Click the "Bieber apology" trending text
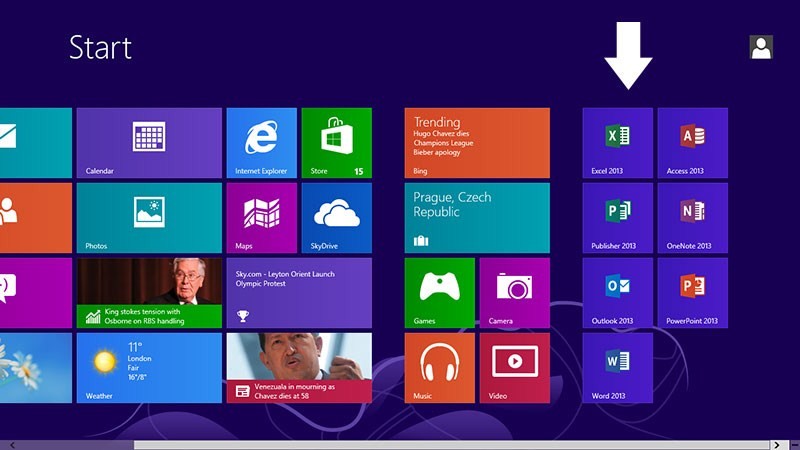 437,152
